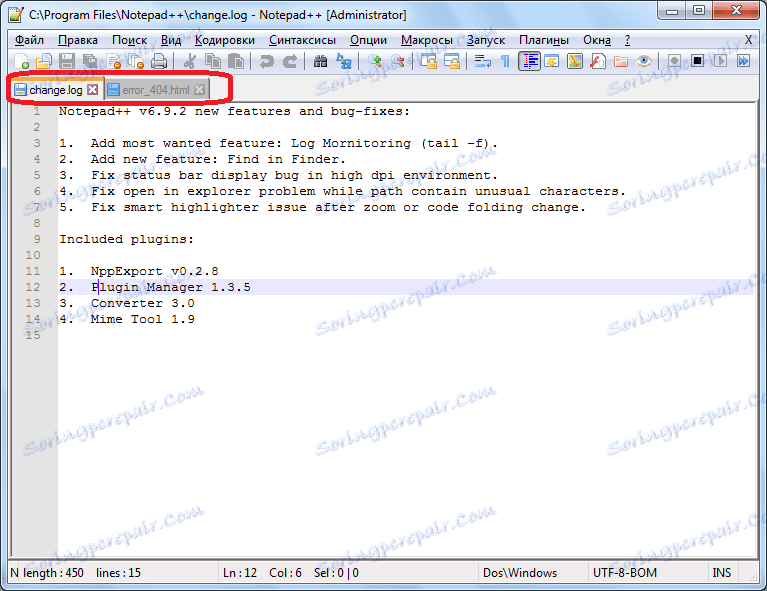Click the Zoom In magnifier icon

pos(375,62)
